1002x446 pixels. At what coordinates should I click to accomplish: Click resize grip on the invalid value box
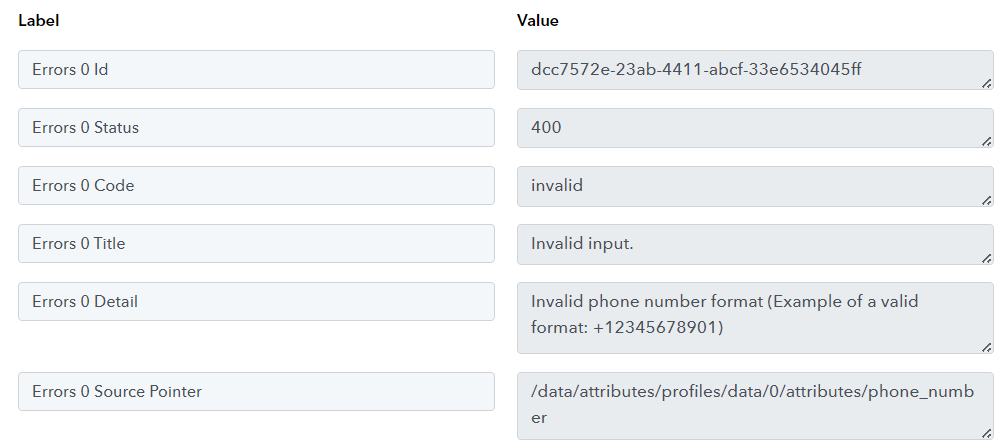click(x=987, y=200)
